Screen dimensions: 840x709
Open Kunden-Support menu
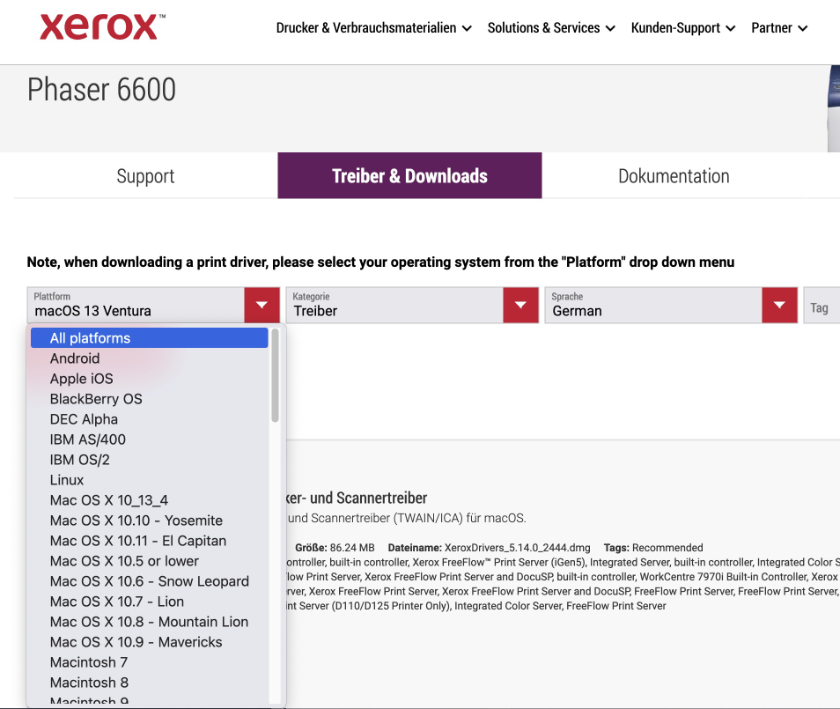(x=682, y=28)
